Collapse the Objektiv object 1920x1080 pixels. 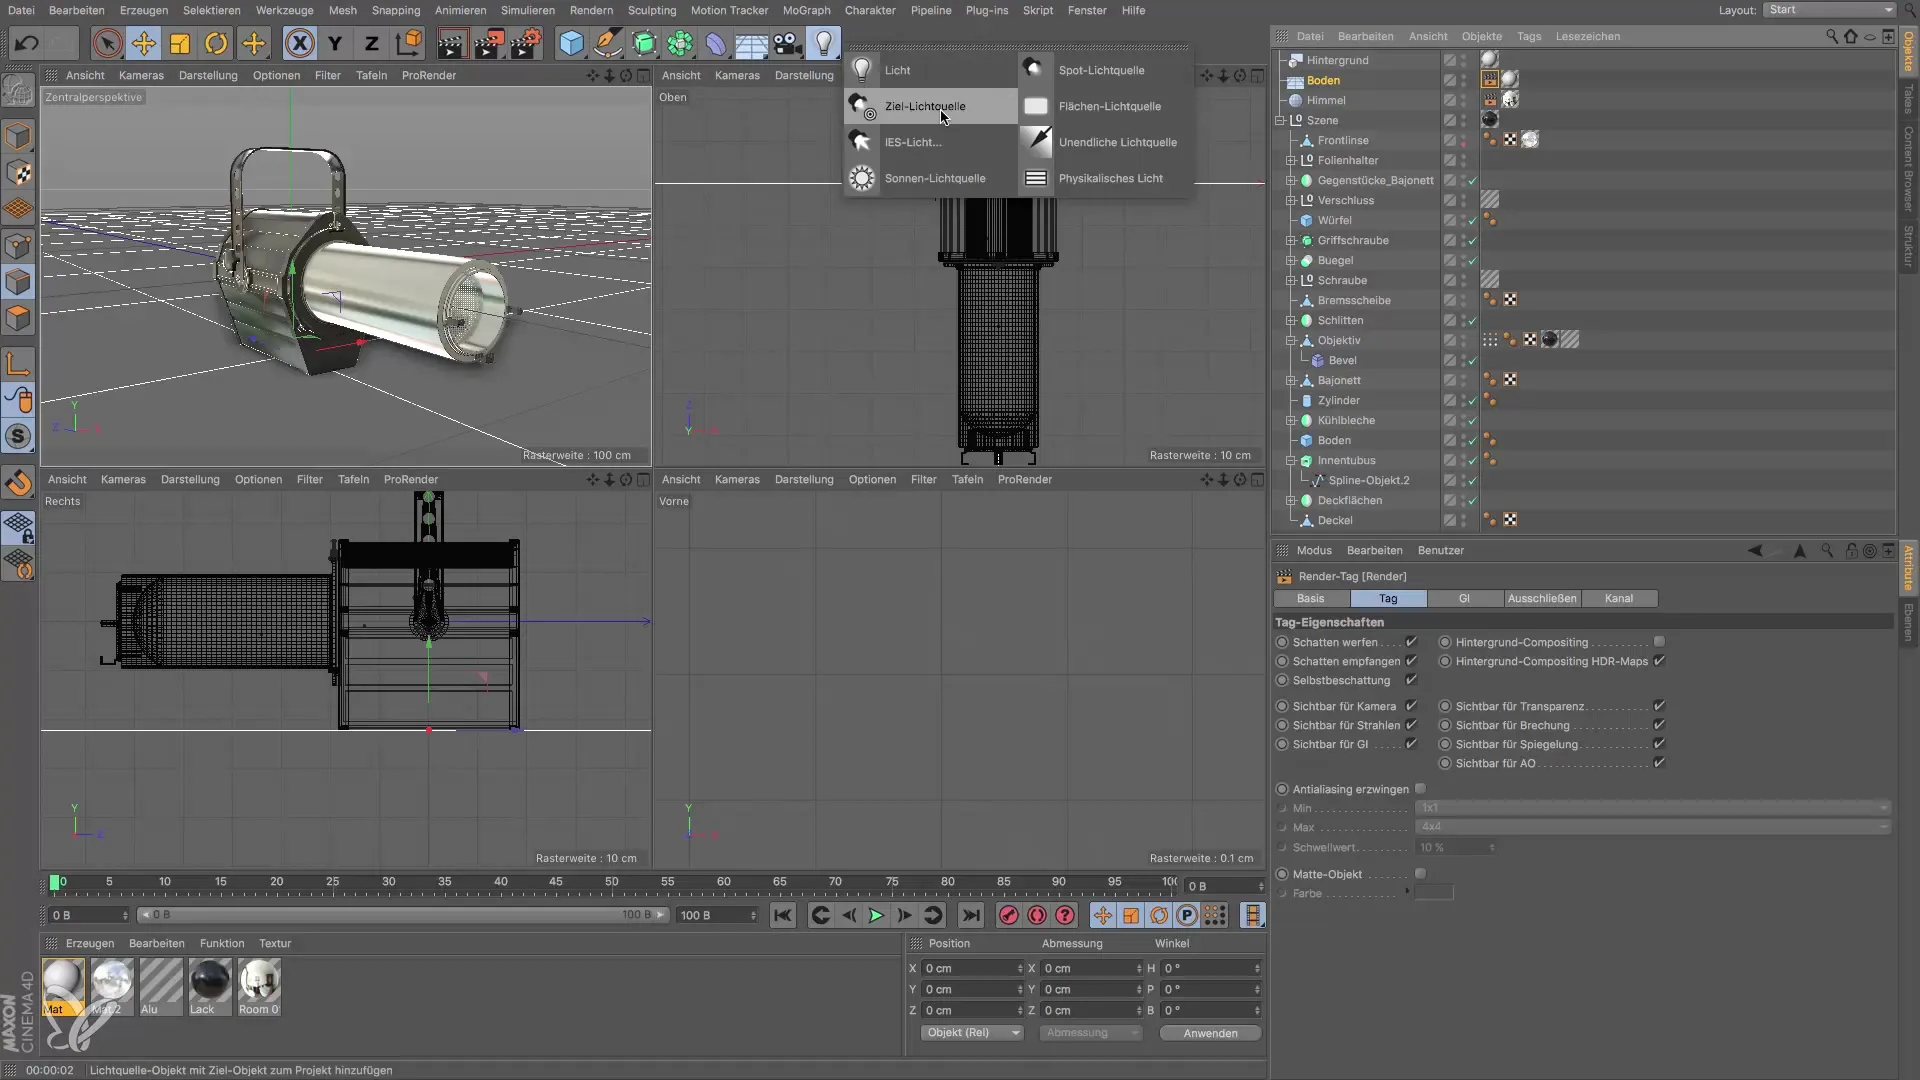[1291, 340]
